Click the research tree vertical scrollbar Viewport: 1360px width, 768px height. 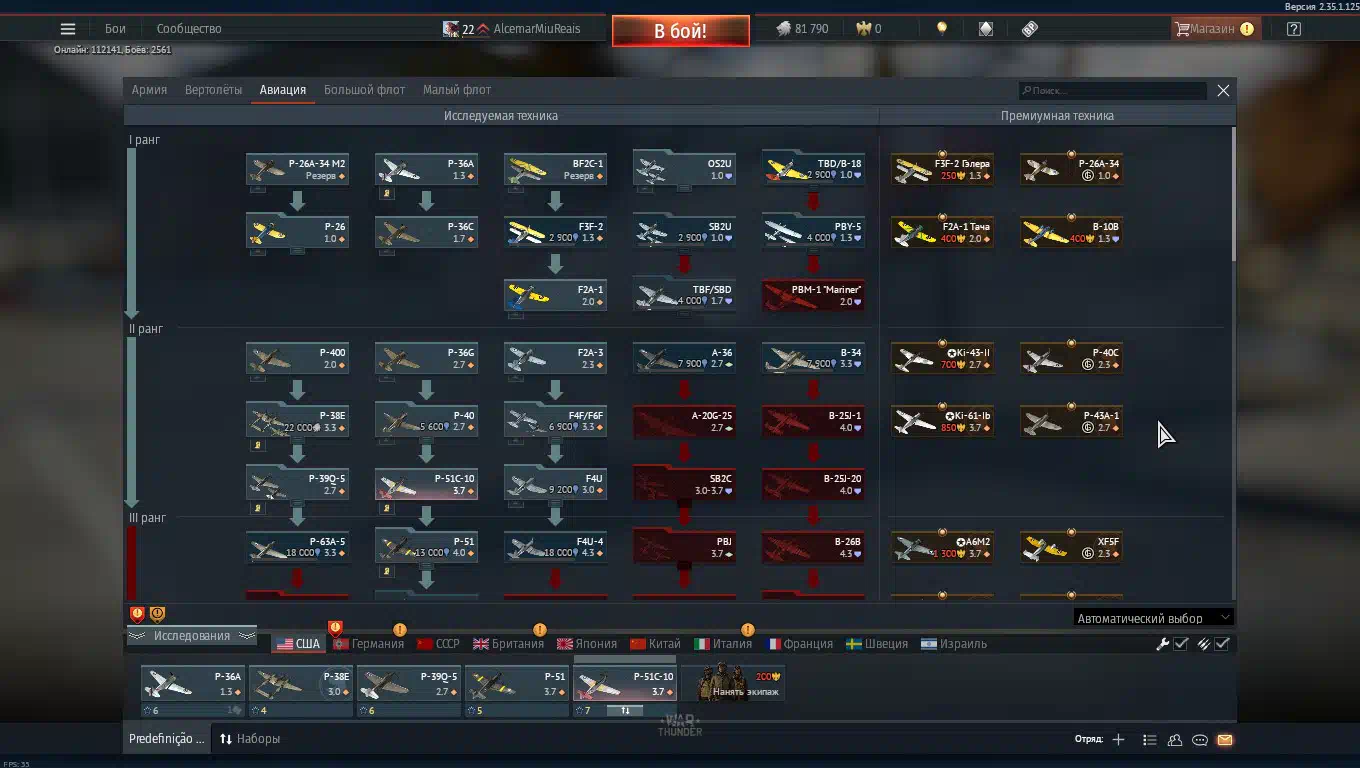tap(1233, 195)
